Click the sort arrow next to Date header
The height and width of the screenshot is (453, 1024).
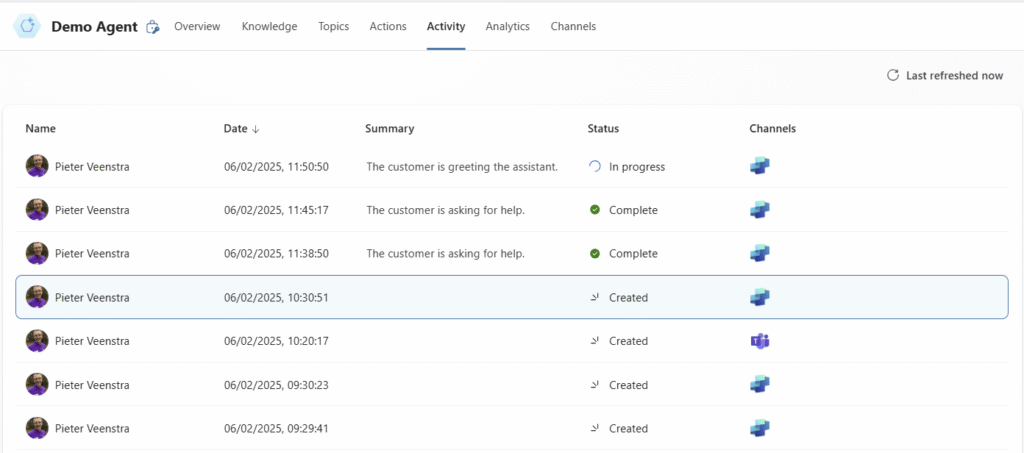point(255,129)
